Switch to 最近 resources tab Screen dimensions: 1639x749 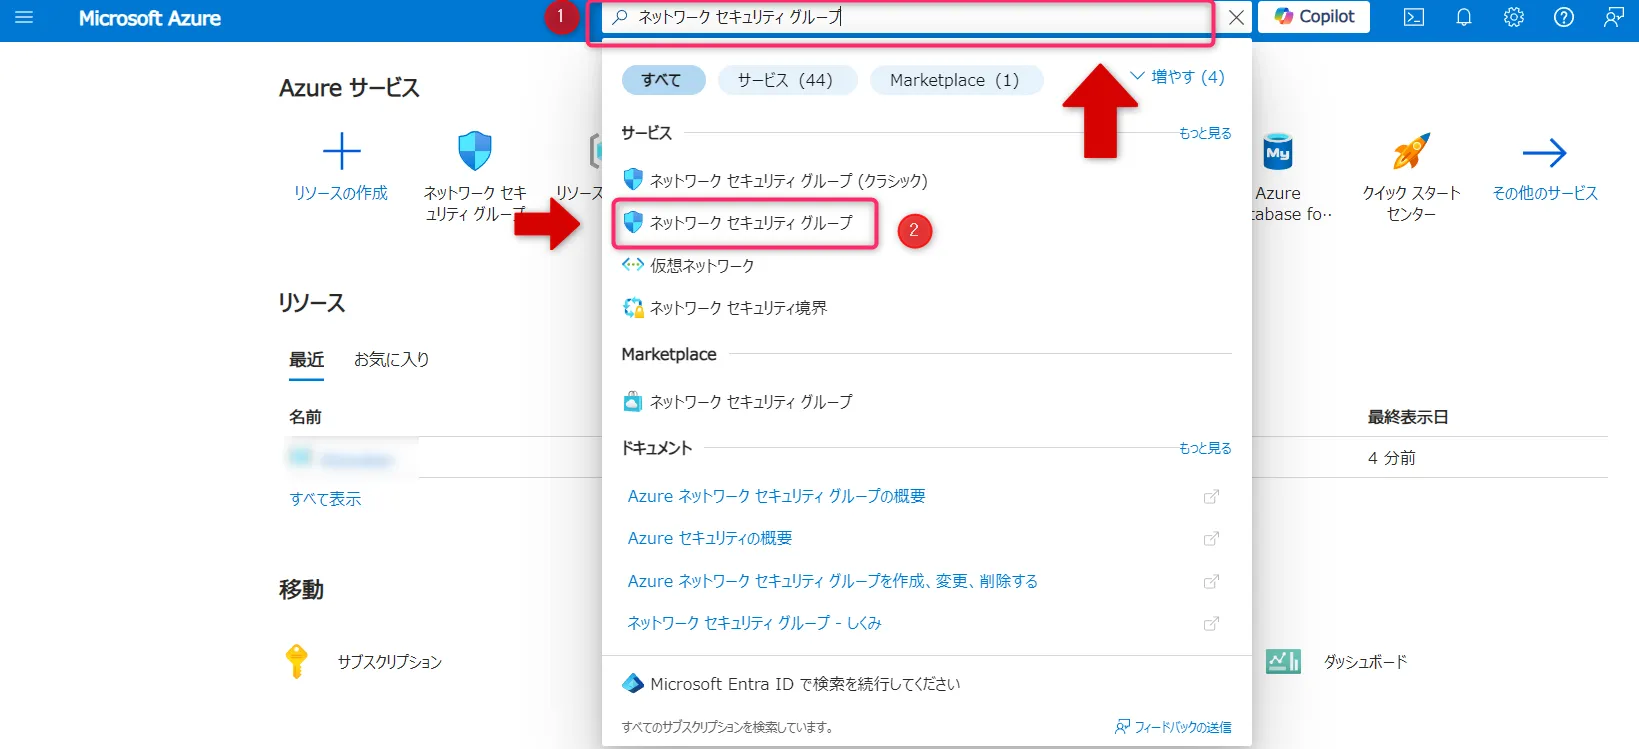[x=307, y=360]
